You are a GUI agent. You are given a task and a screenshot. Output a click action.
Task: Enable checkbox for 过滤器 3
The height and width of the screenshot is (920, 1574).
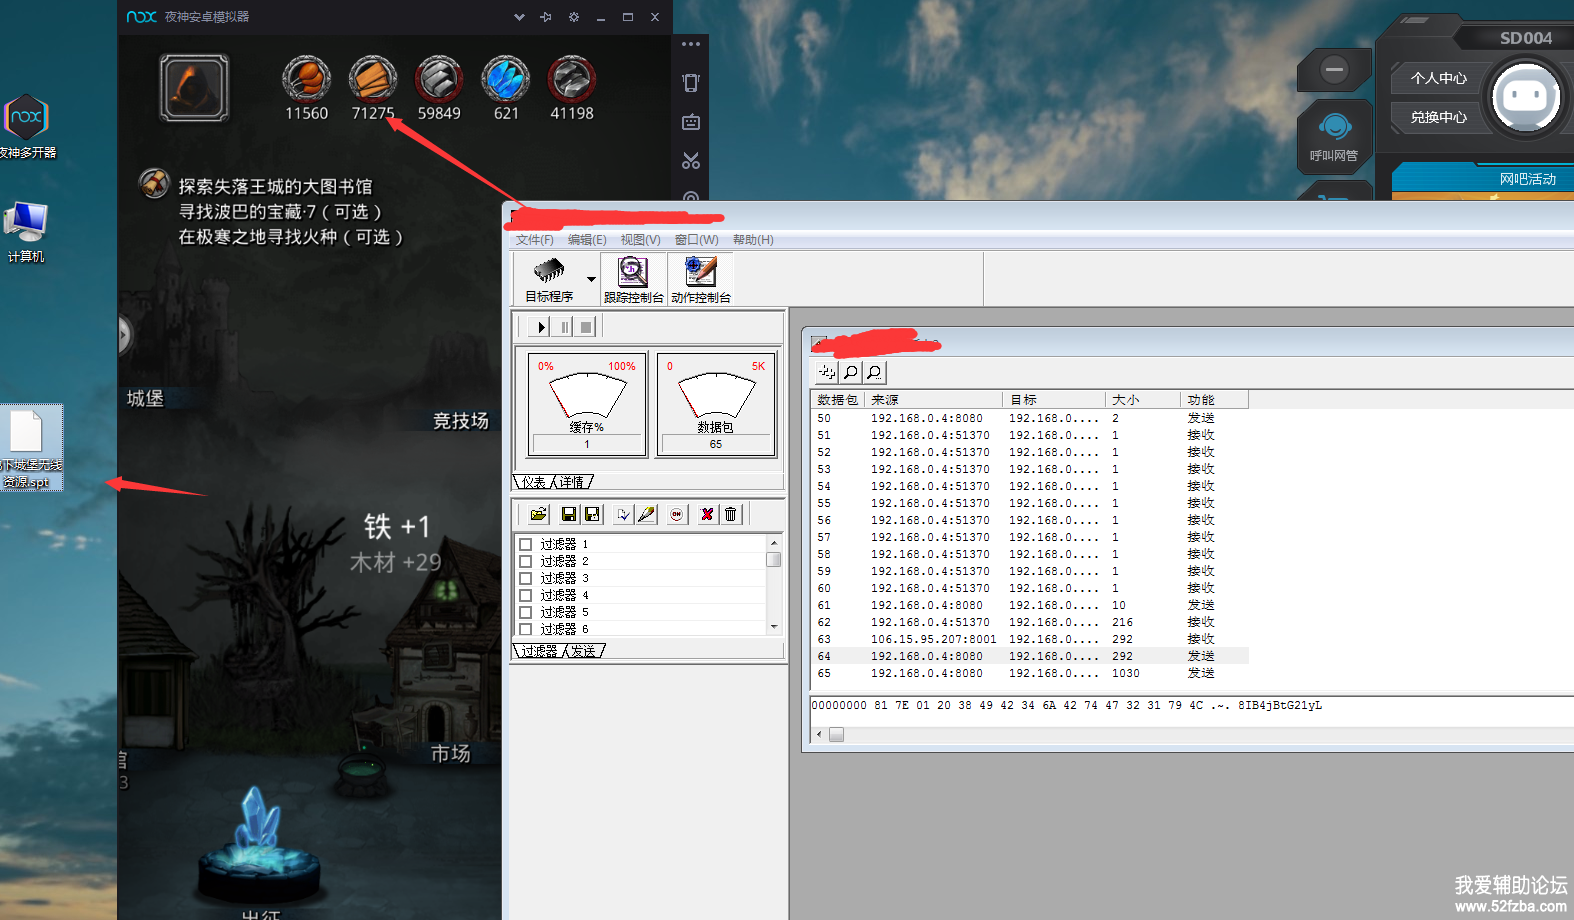pyautogui.click(x=525, y=578)
